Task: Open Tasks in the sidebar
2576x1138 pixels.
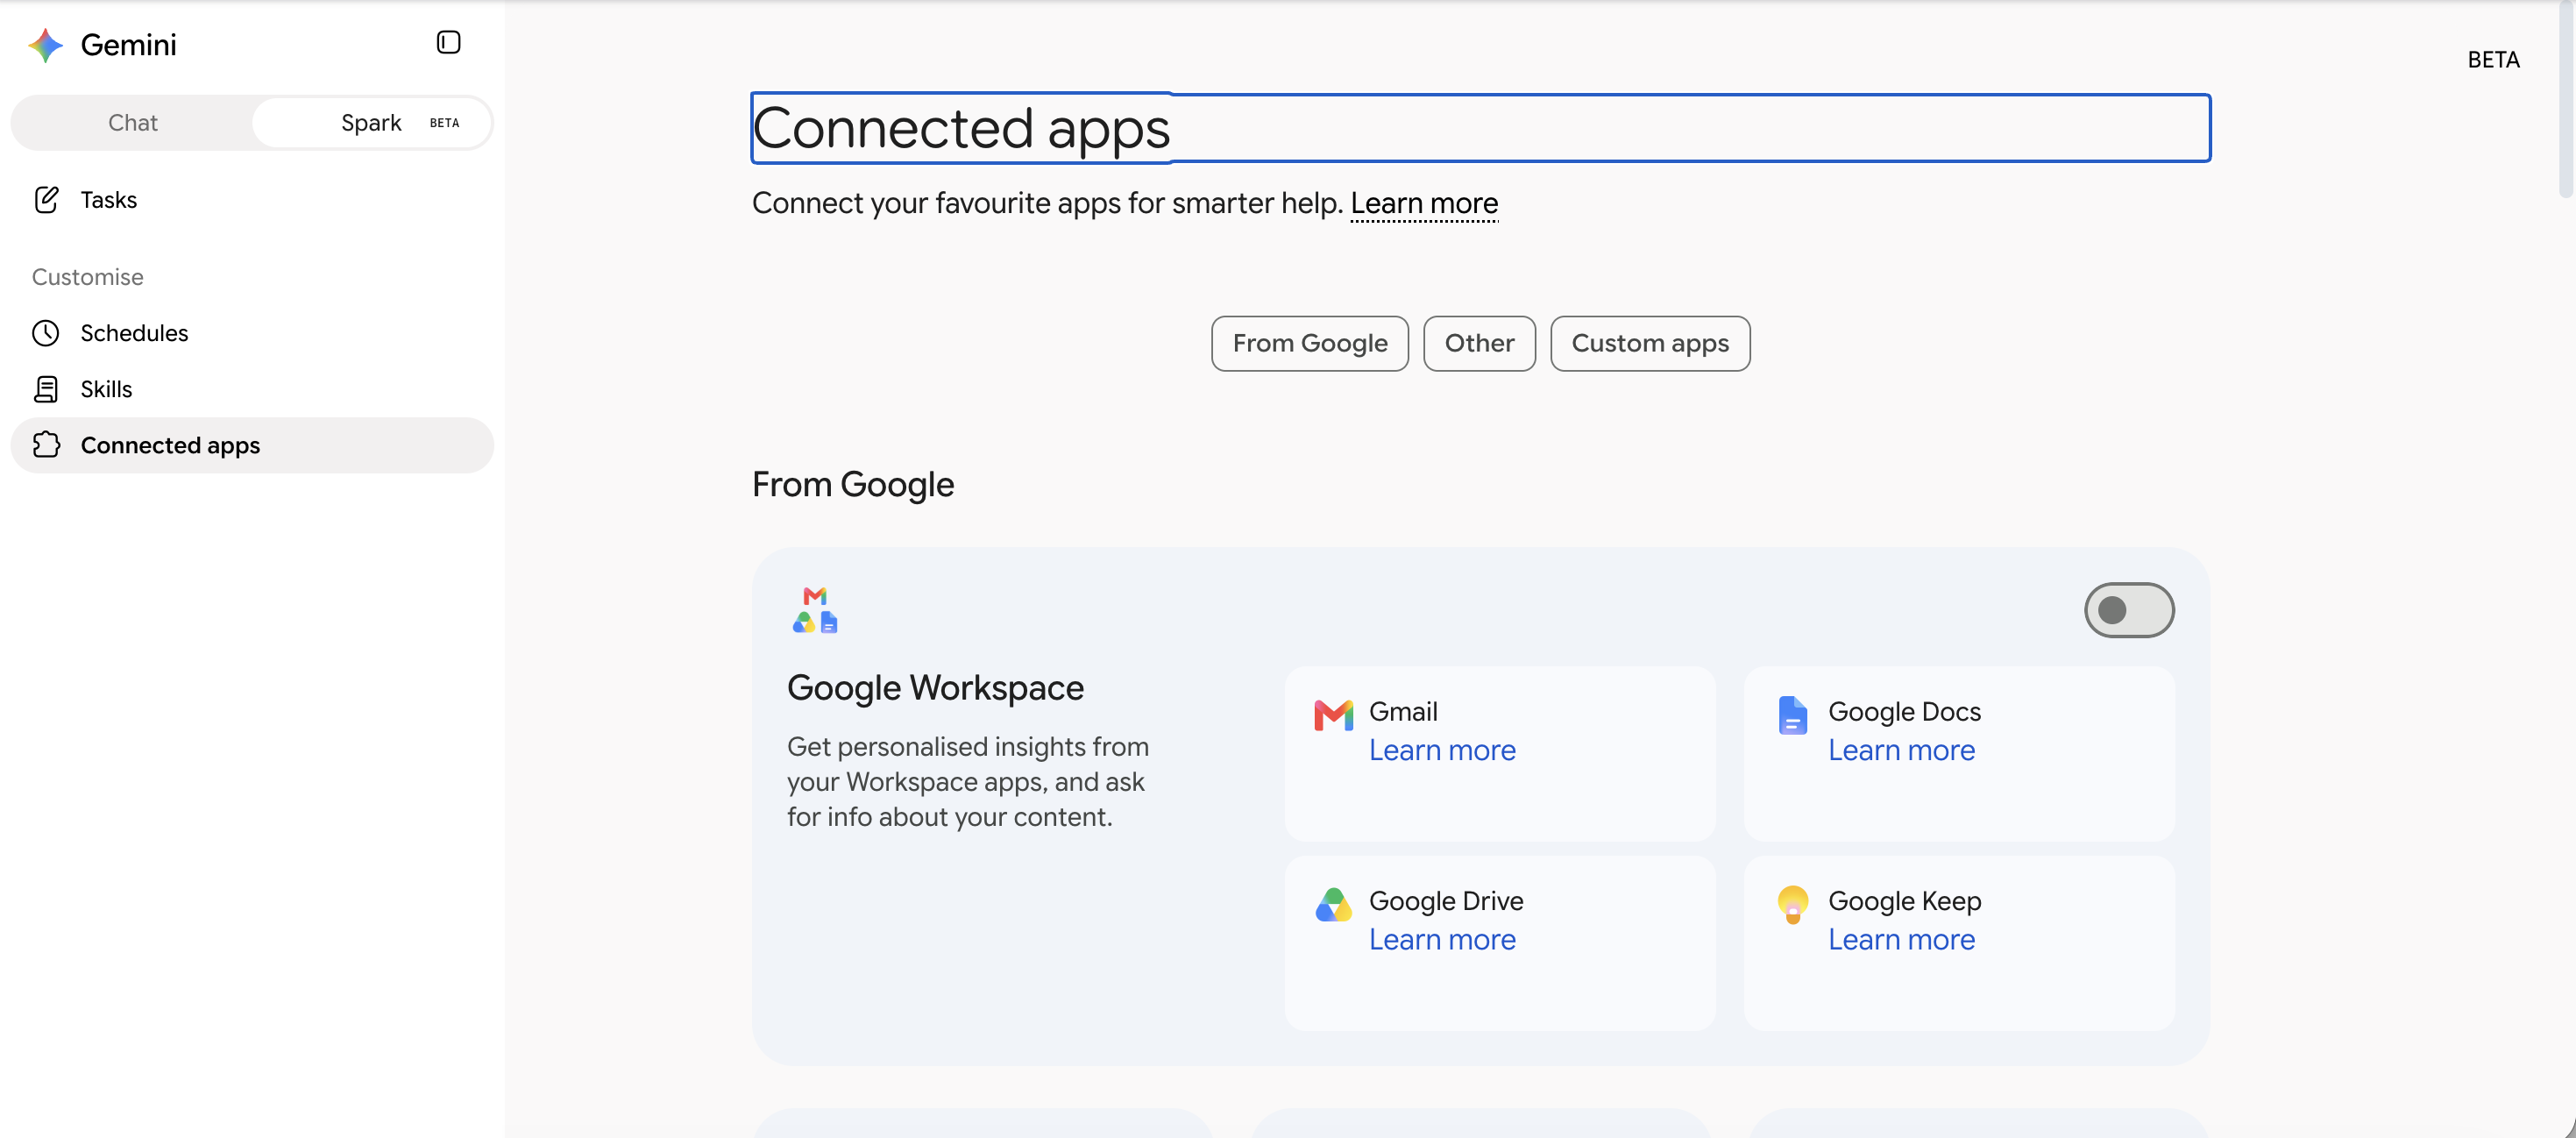Action: click(252, 199)
